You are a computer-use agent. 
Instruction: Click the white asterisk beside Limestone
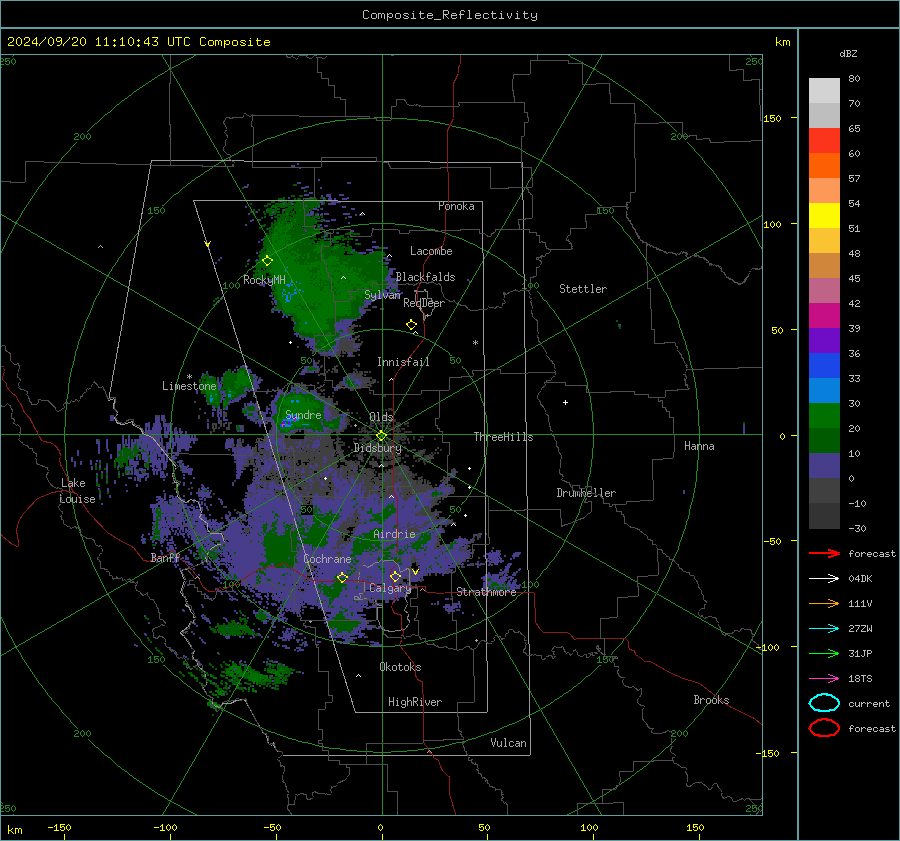(x=189, y=377)
